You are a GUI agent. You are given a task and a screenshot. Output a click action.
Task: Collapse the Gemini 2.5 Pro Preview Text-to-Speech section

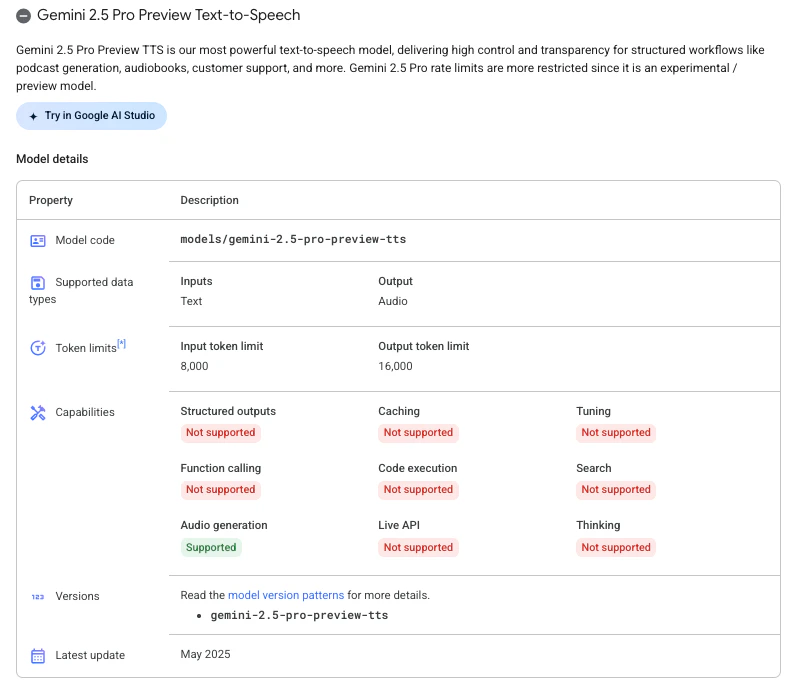pos(23,16)
